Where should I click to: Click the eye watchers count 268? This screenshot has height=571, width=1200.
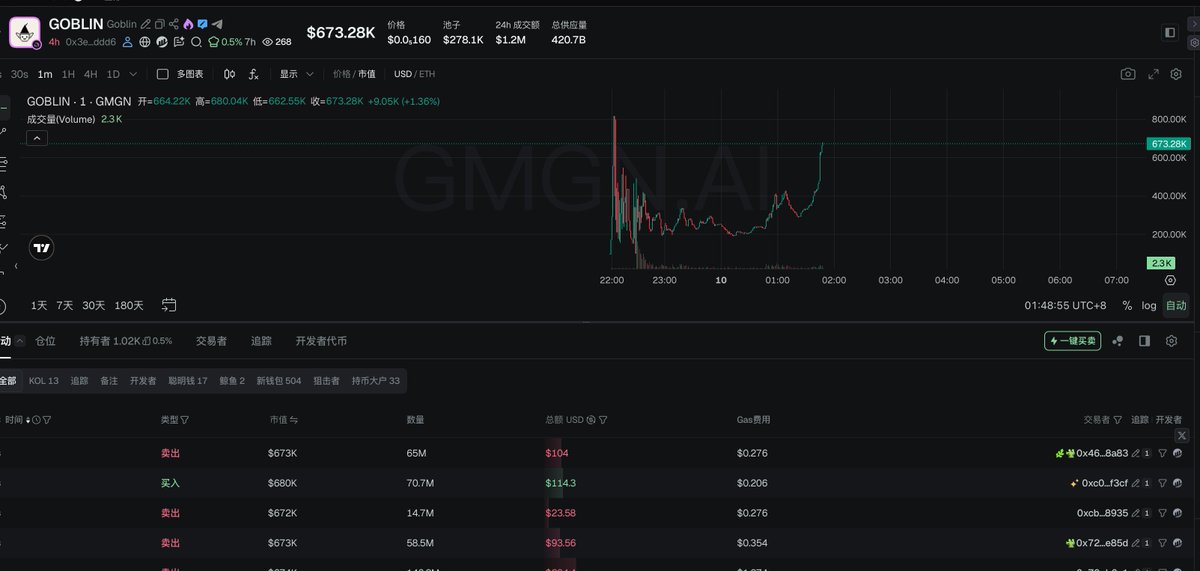(x=276, y=42)
